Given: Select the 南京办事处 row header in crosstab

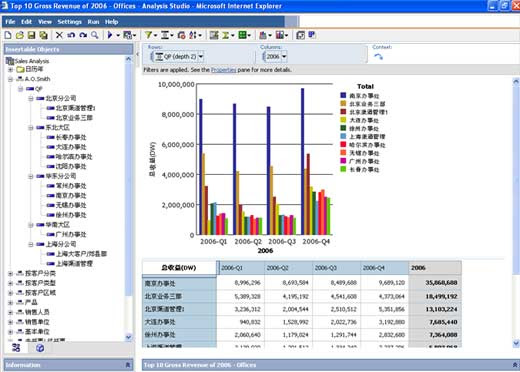Looking at the screenshot, I should pyautogui.click(x=179, y=283).
